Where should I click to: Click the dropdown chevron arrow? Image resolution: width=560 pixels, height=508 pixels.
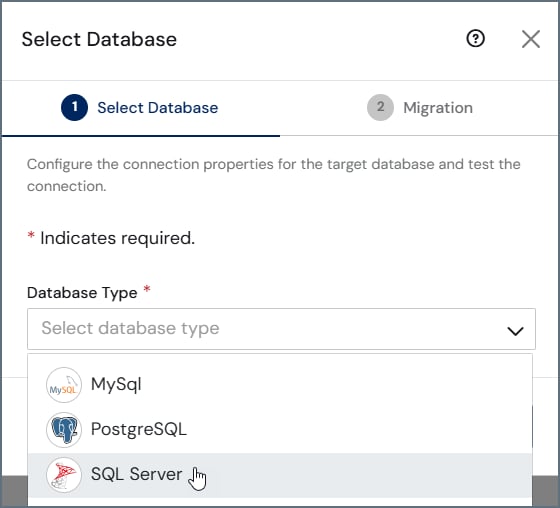pyautogui.click(x=515, y=331)
